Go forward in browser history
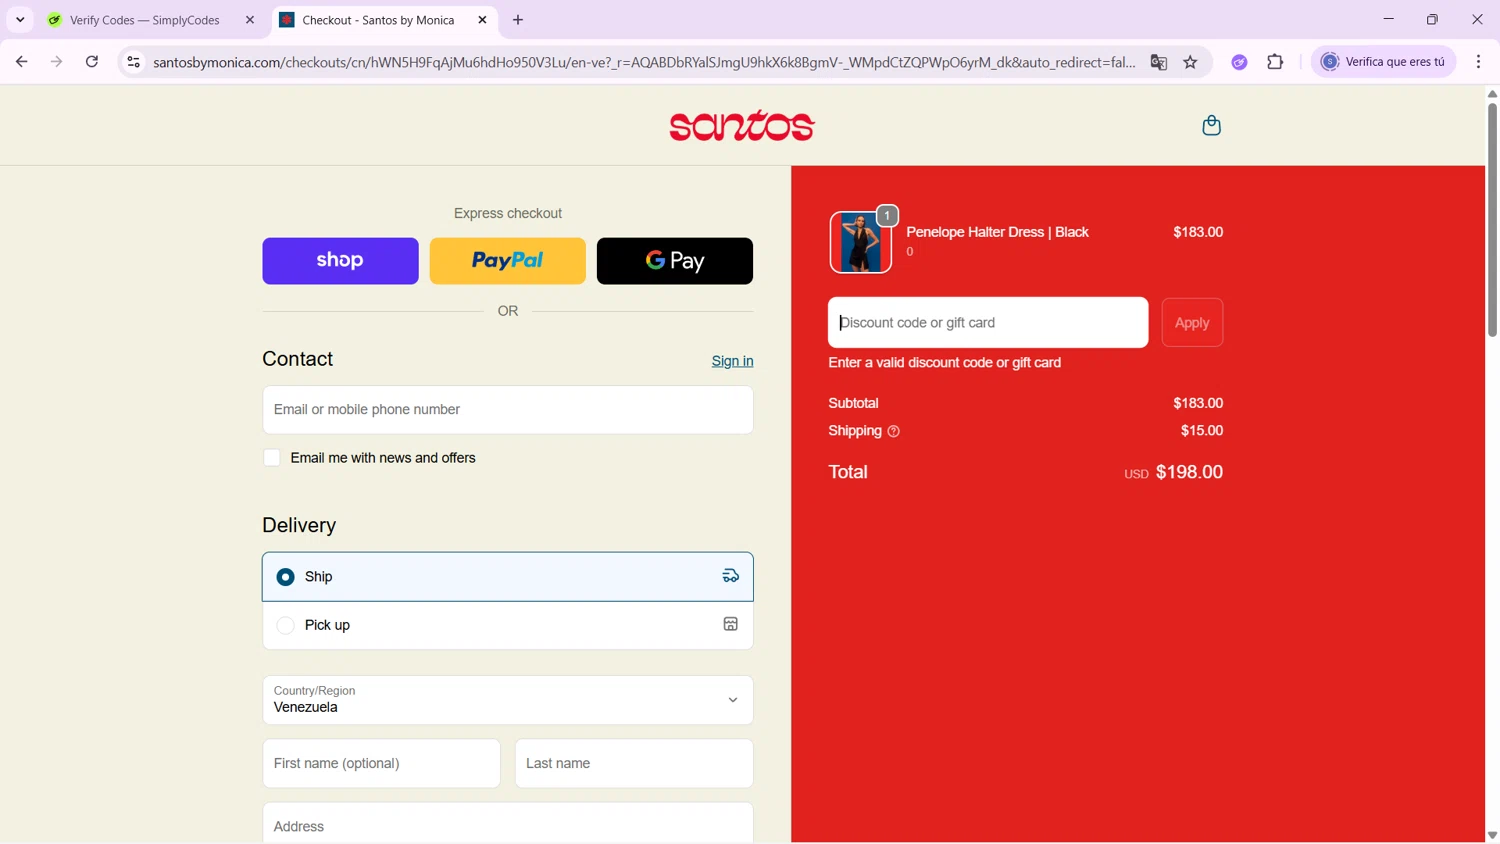Viewport: 1500px width, 844px height. (x=56, y=62)
